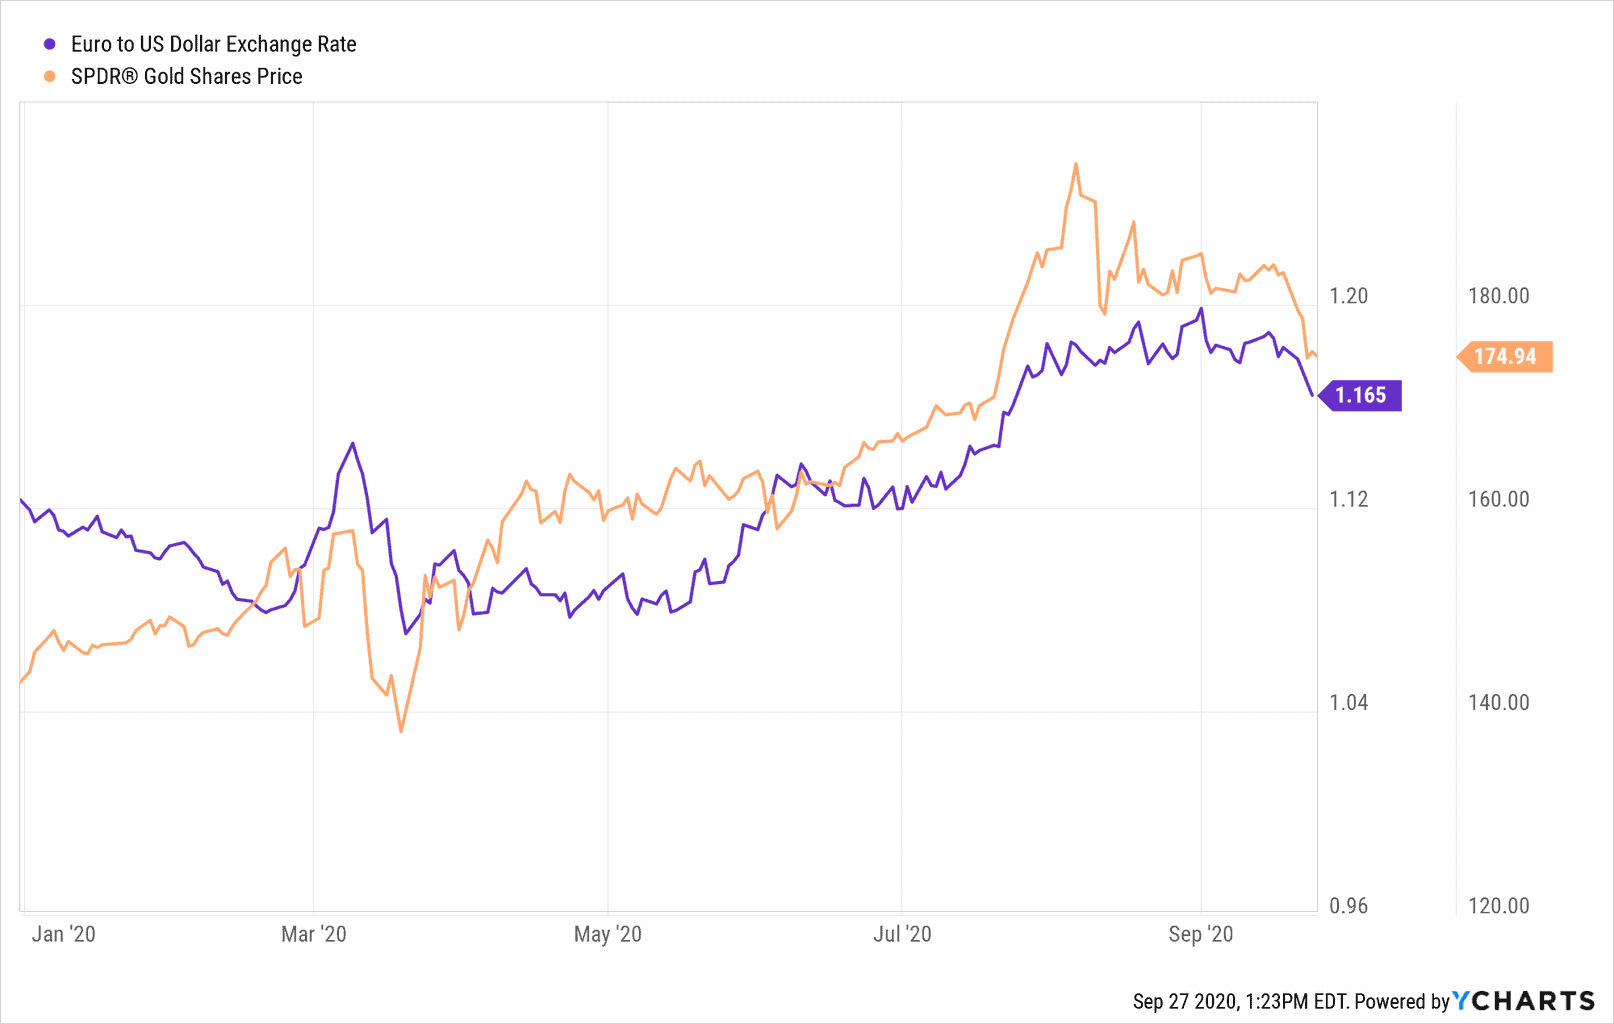Select the SPDR Gold Shares Price label
The height and width of the screenshot is (1024, 1614).
pyautogui.click(x=186, y=76)
